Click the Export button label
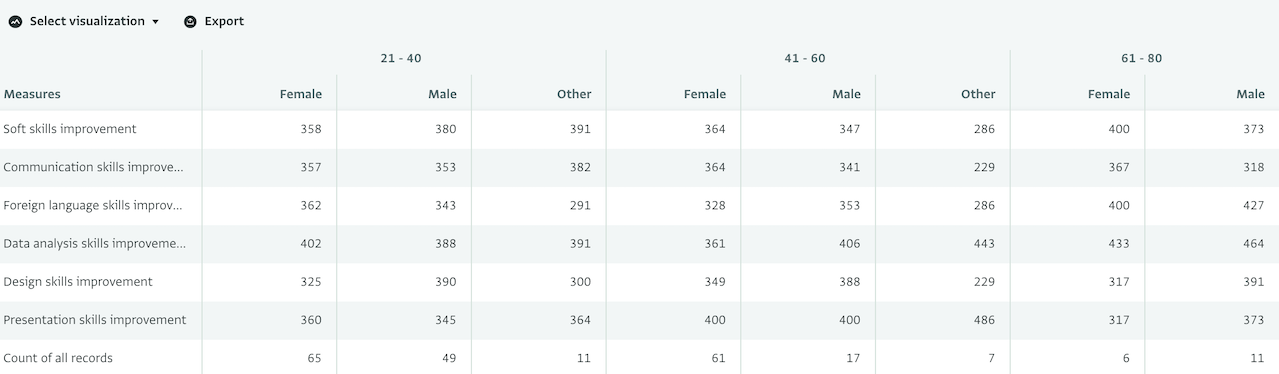This screenshot has width=1279, height=374. pos(224,21)
